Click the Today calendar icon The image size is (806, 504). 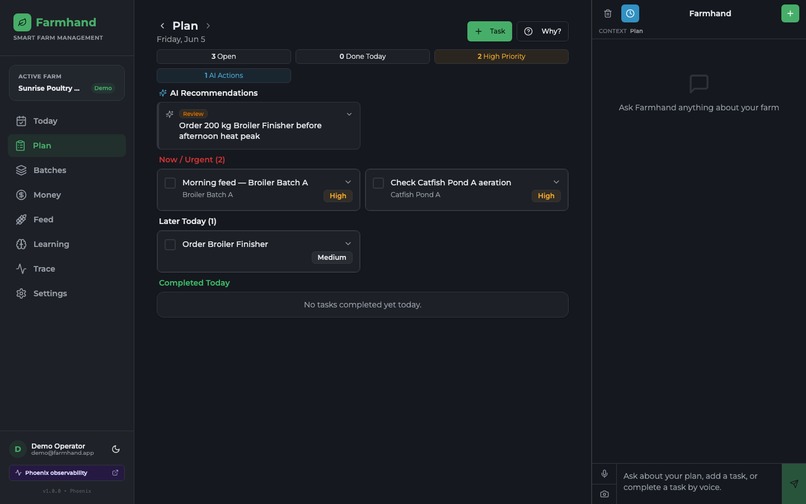[21, 121]
